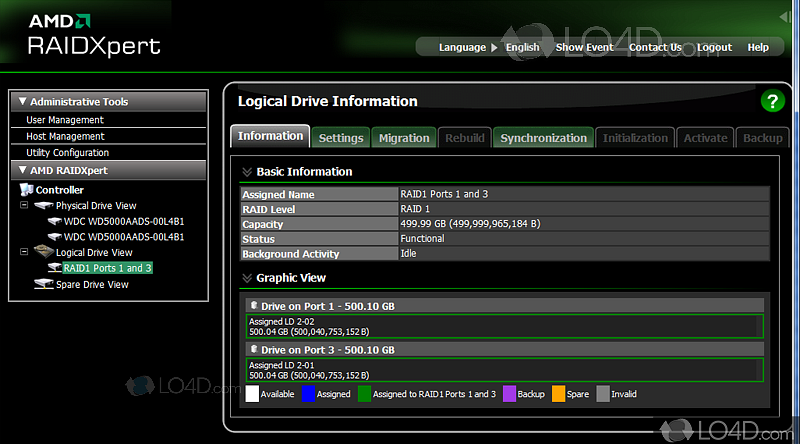Collapse the Physical Drive View tree node
Screen dimensions: 800x444
(25, 206)
